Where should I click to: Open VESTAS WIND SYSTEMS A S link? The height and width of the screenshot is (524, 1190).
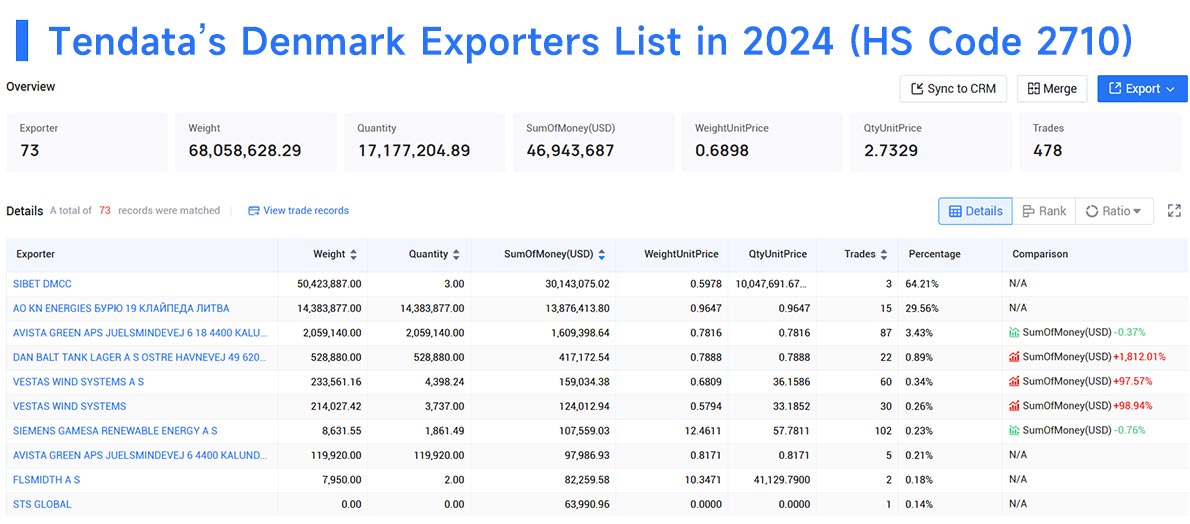pos(78,381)
